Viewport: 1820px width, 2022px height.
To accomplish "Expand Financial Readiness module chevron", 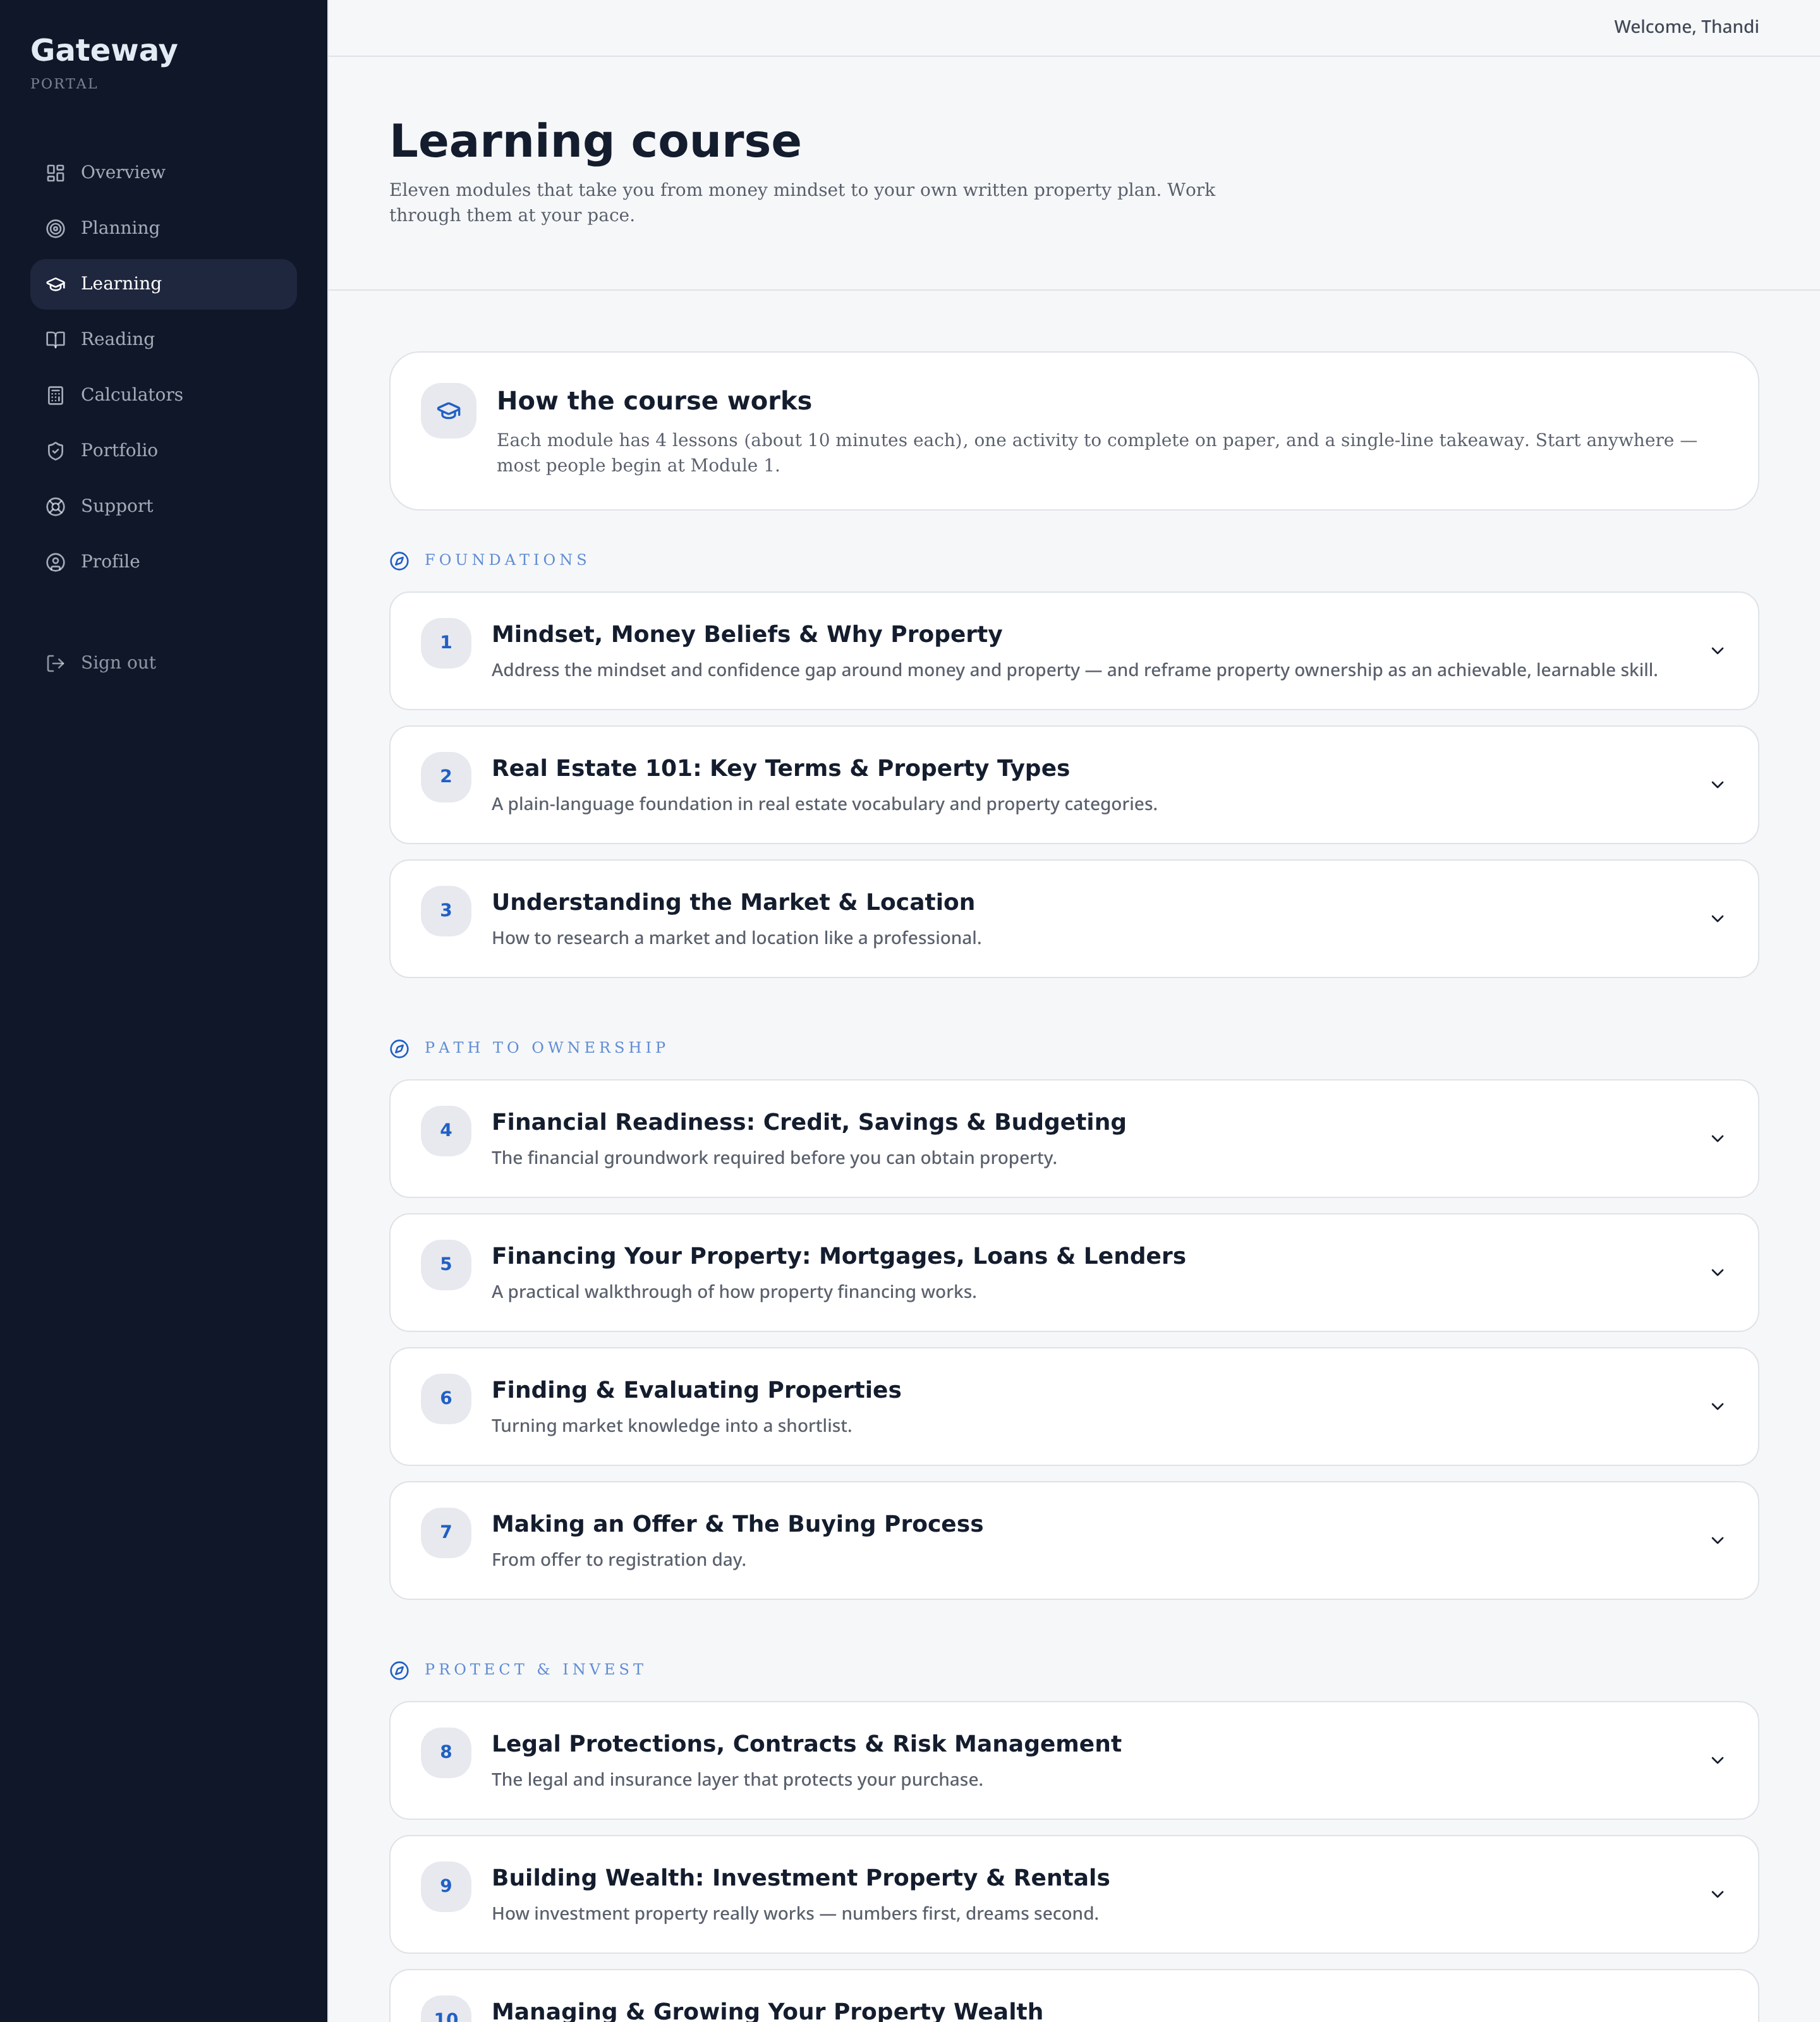I will [x=1717, y=1139].
